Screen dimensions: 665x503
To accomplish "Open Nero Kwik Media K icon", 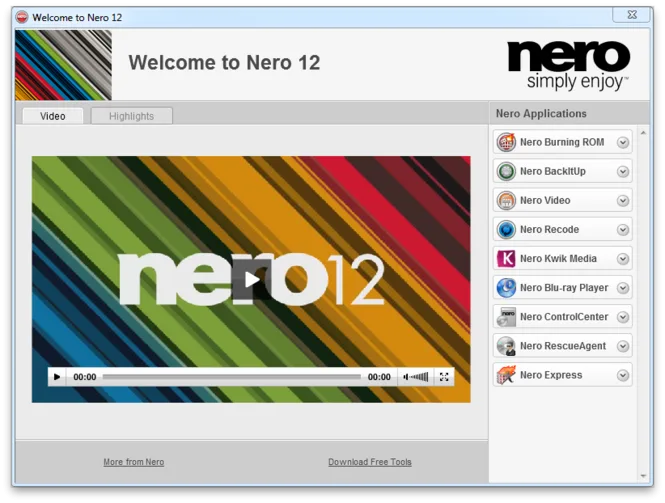I will (x=506, y=259).
